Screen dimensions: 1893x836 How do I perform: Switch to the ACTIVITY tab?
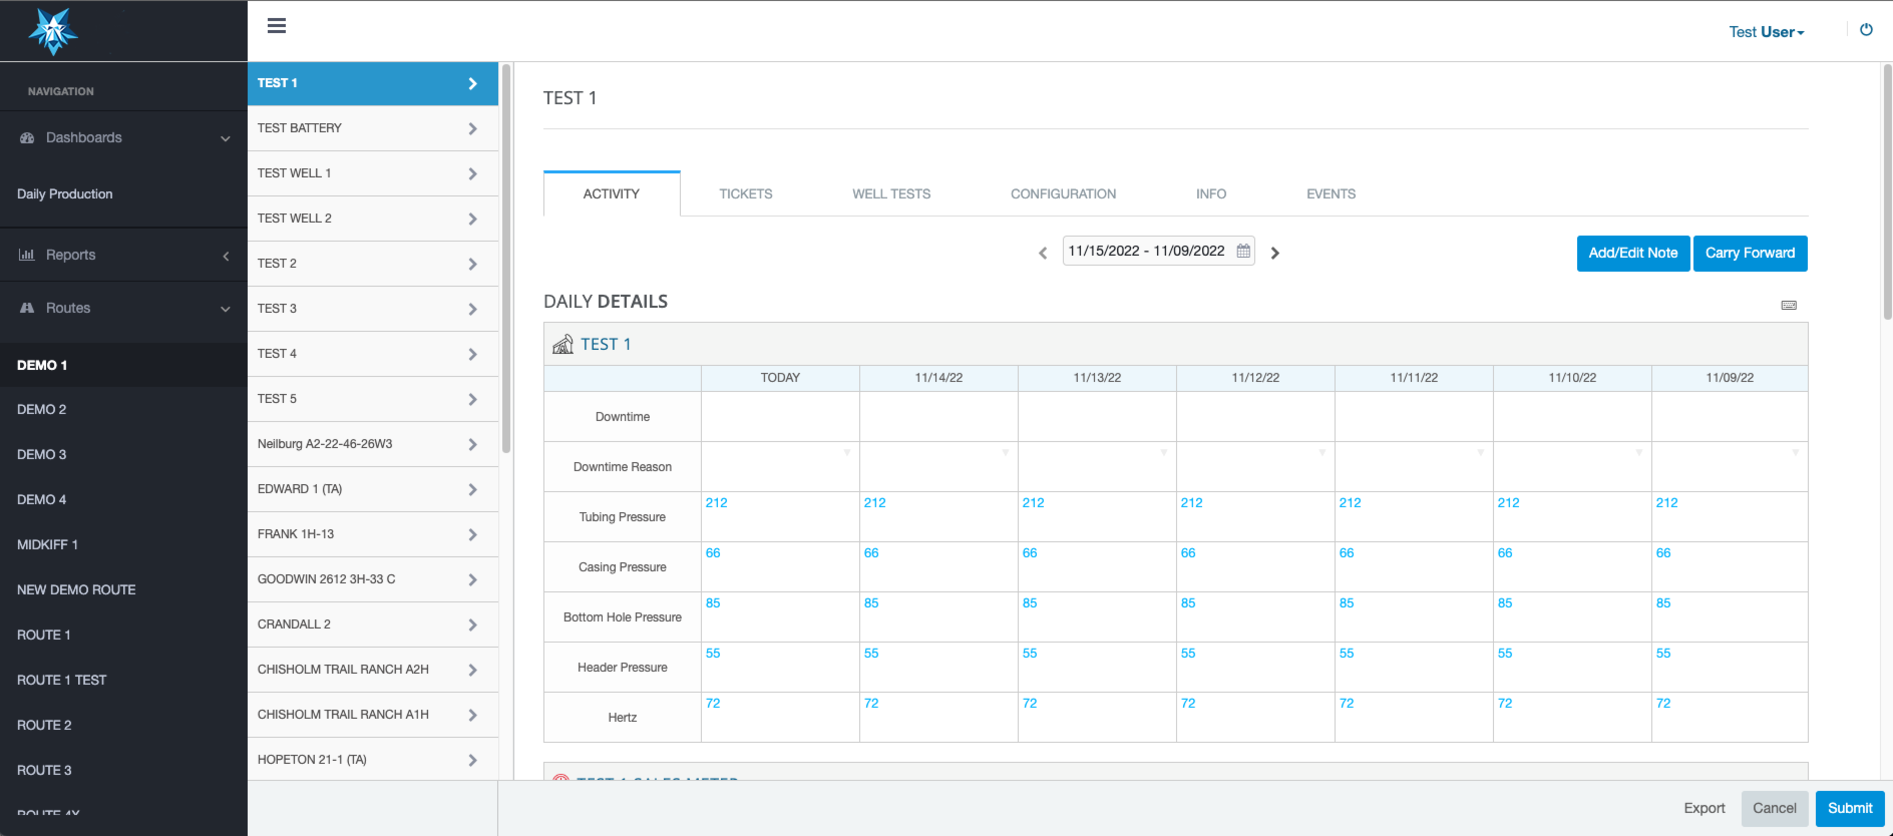pyautogui.click(x=611, y=194)
